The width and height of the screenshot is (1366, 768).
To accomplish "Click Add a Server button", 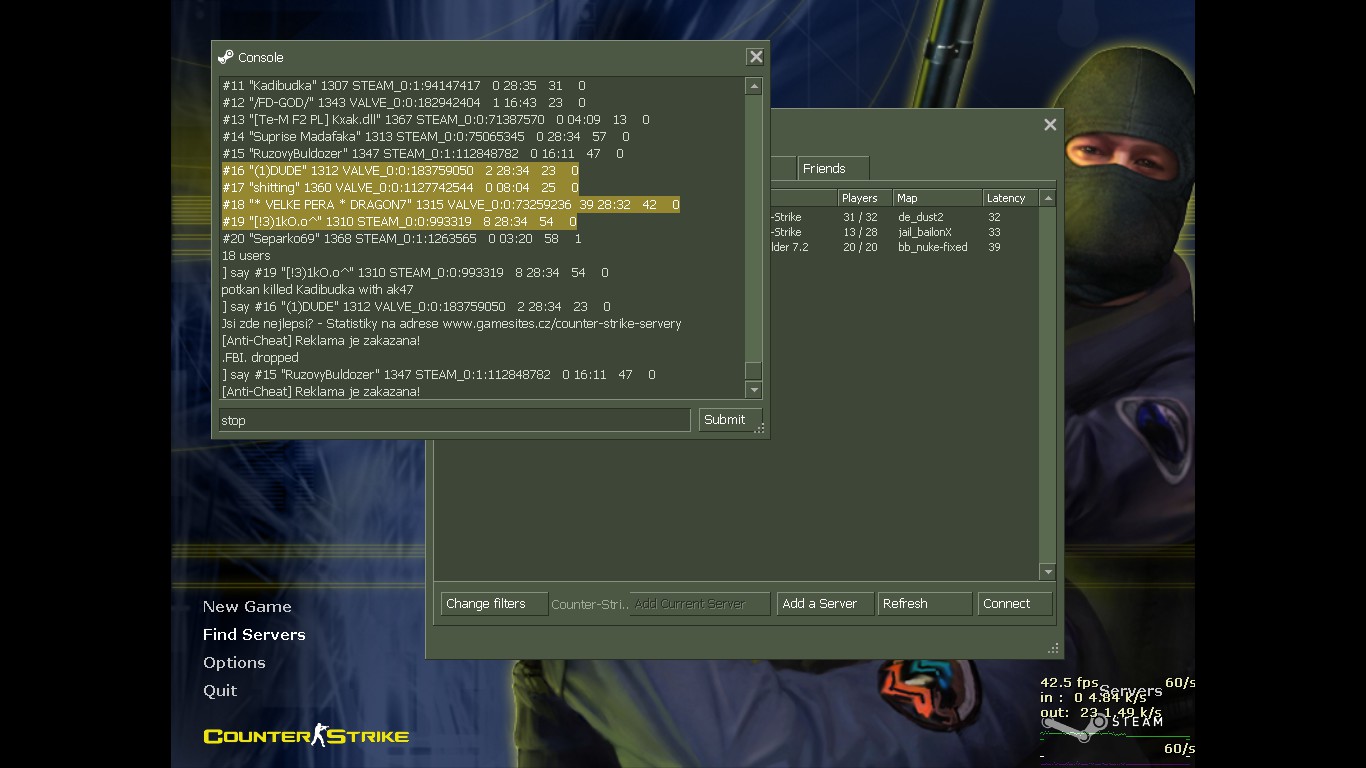I will 825,604.
